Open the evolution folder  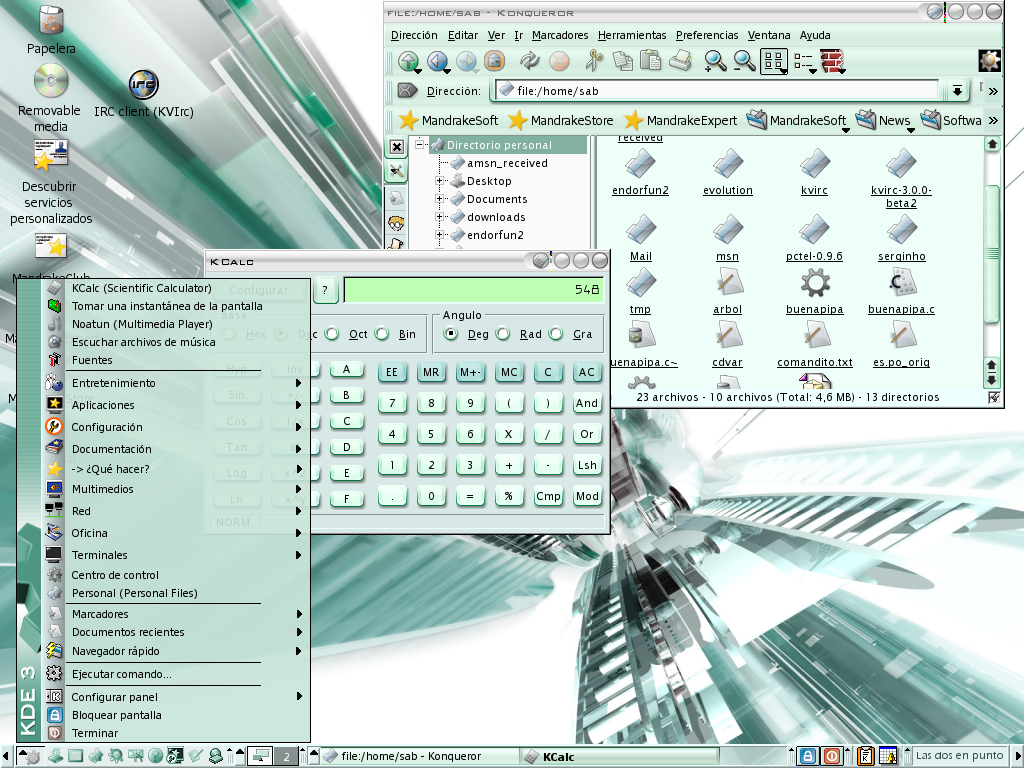point(728,172)
